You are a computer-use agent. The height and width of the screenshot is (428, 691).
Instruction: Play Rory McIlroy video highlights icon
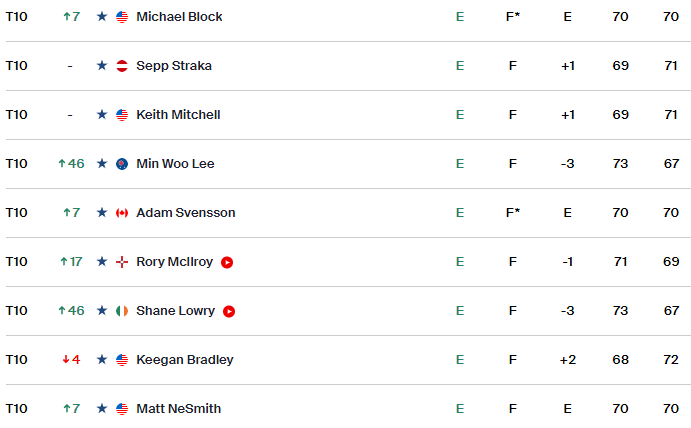pos(227,262)
